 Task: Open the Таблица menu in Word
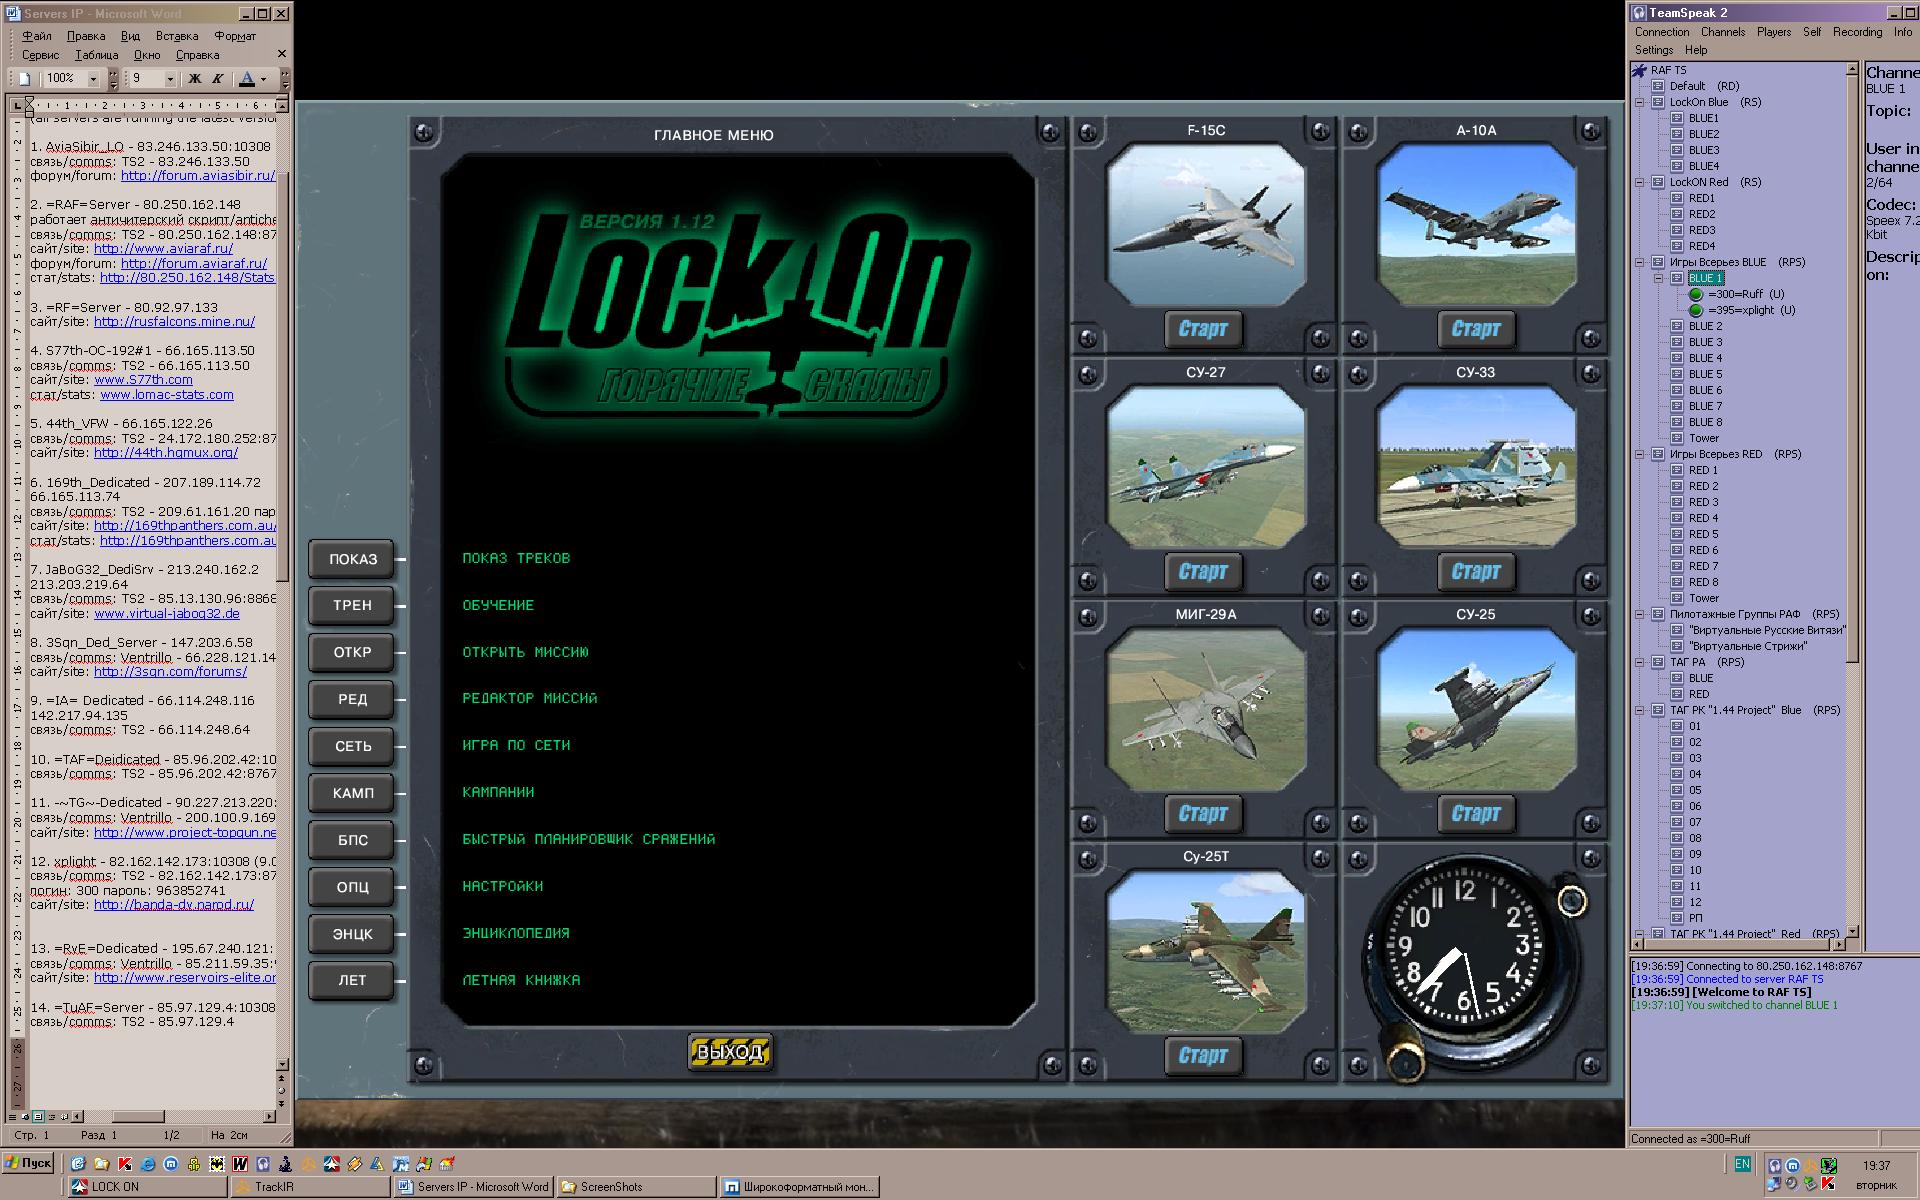(96, 55)
